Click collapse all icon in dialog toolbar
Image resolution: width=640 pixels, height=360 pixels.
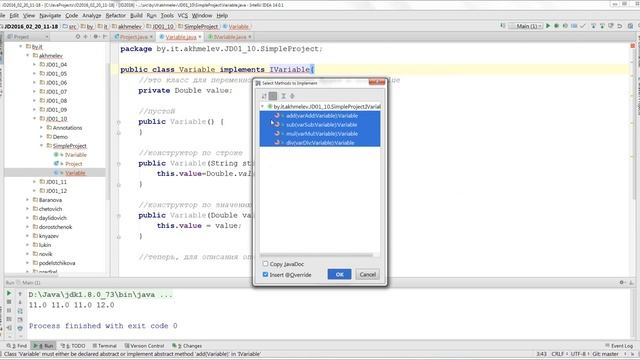click(292, 96)
